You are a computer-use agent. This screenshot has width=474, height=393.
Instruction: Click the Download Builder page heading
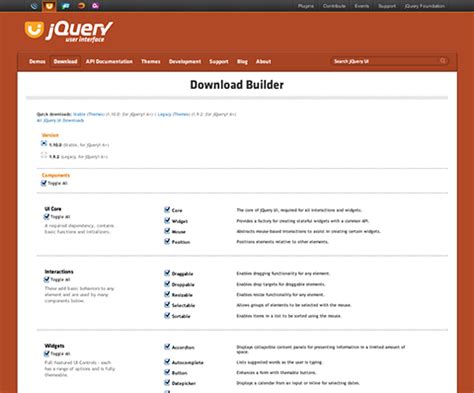(x=237, y=85)
